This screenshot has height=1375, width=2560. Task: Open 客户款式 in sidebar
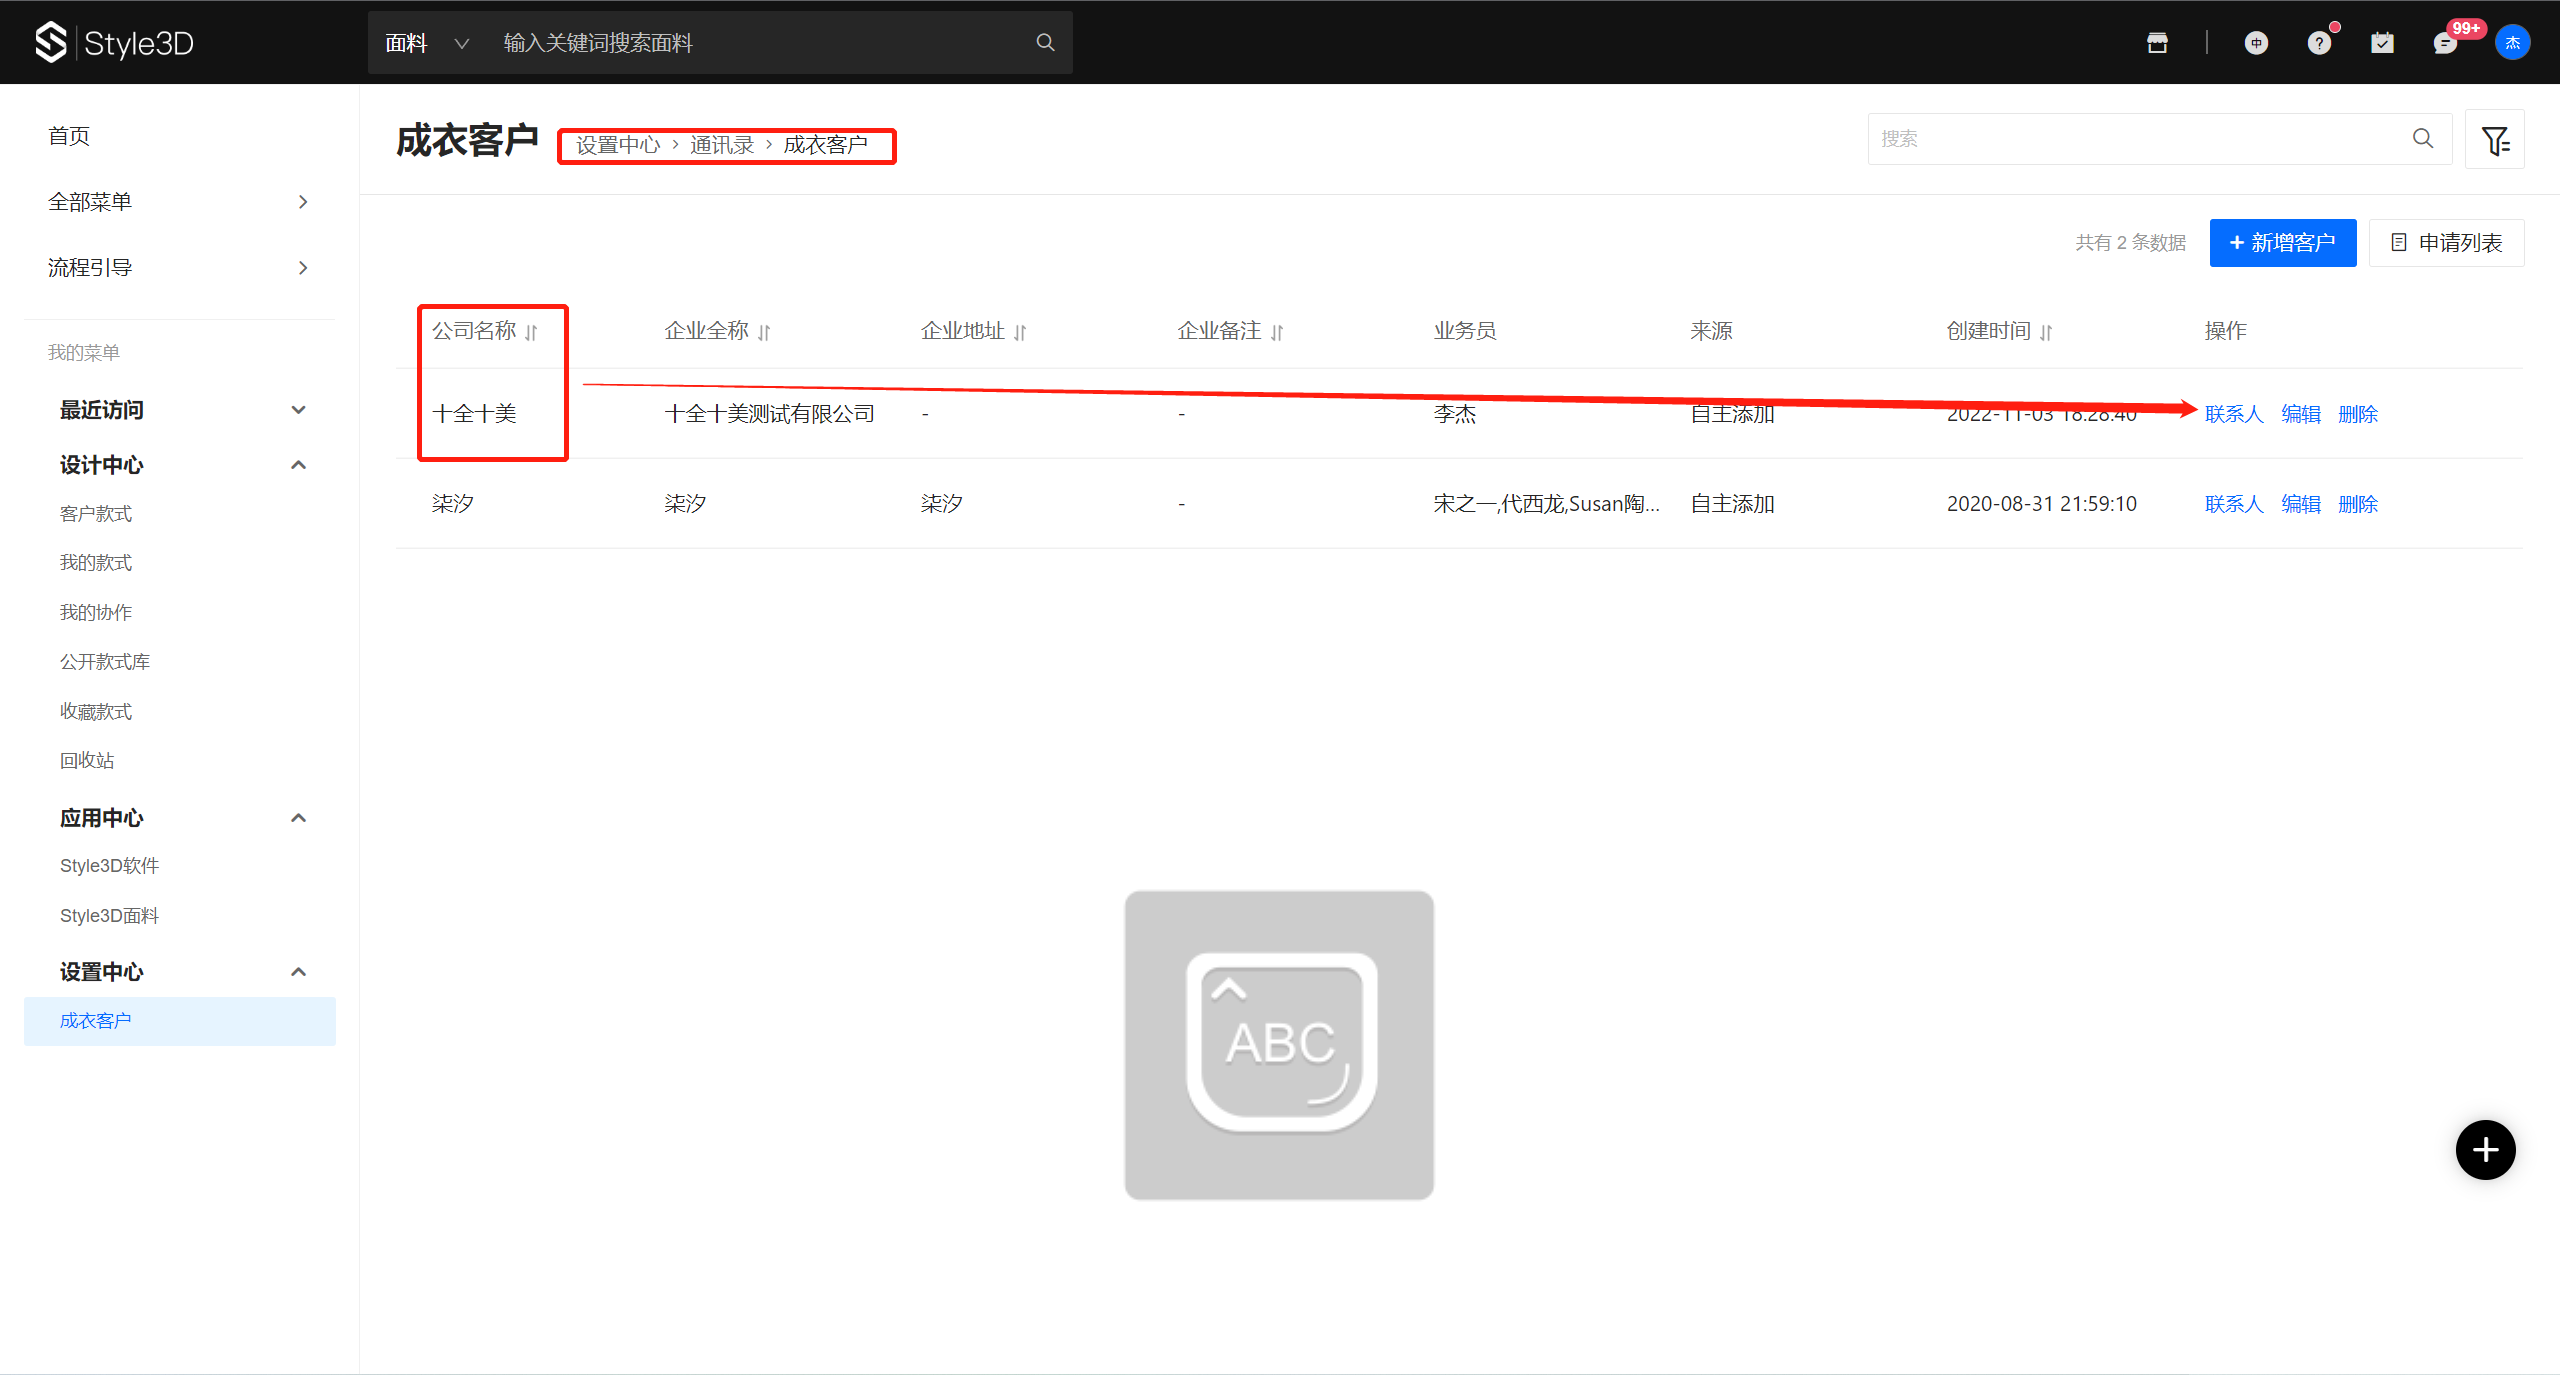[x=96, y=514]
